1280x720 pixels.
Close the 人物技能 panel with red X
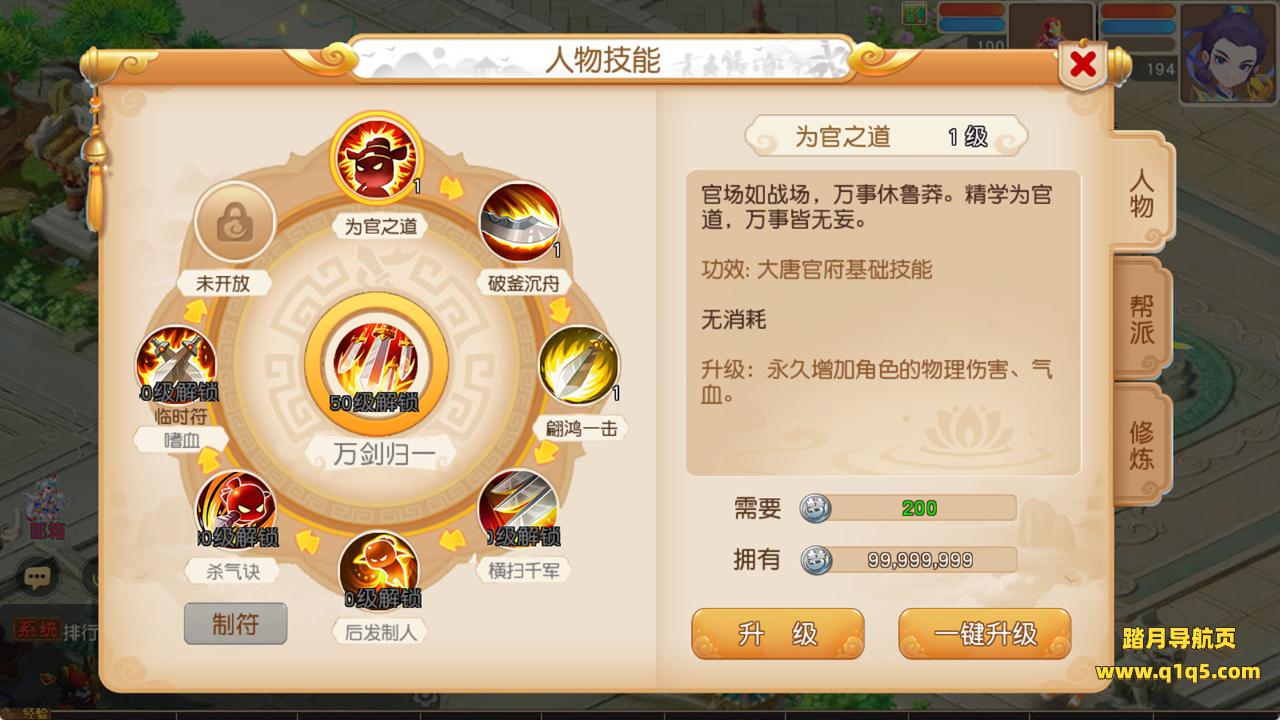[1082, 65]
